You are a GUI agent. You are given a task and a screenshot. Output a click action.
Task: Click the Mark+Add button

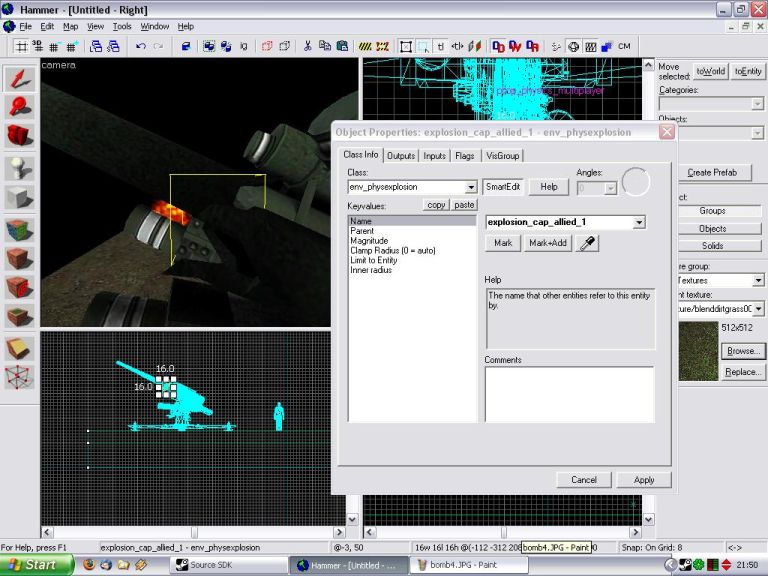pyautogui.click(x=548, y=243)
